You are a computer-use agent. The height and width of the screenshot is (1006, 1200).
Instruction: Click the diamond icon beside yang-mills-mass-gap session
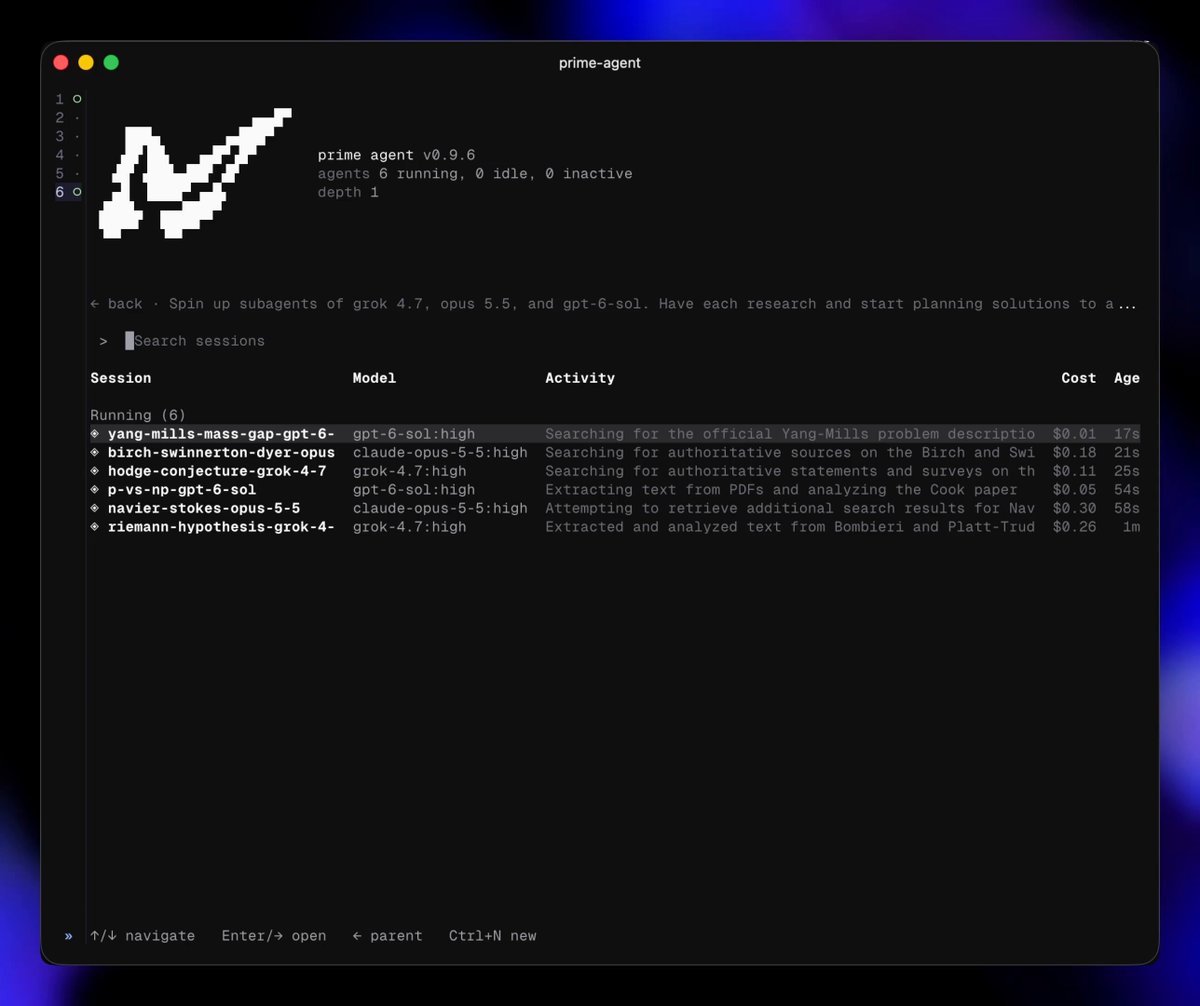95,434
